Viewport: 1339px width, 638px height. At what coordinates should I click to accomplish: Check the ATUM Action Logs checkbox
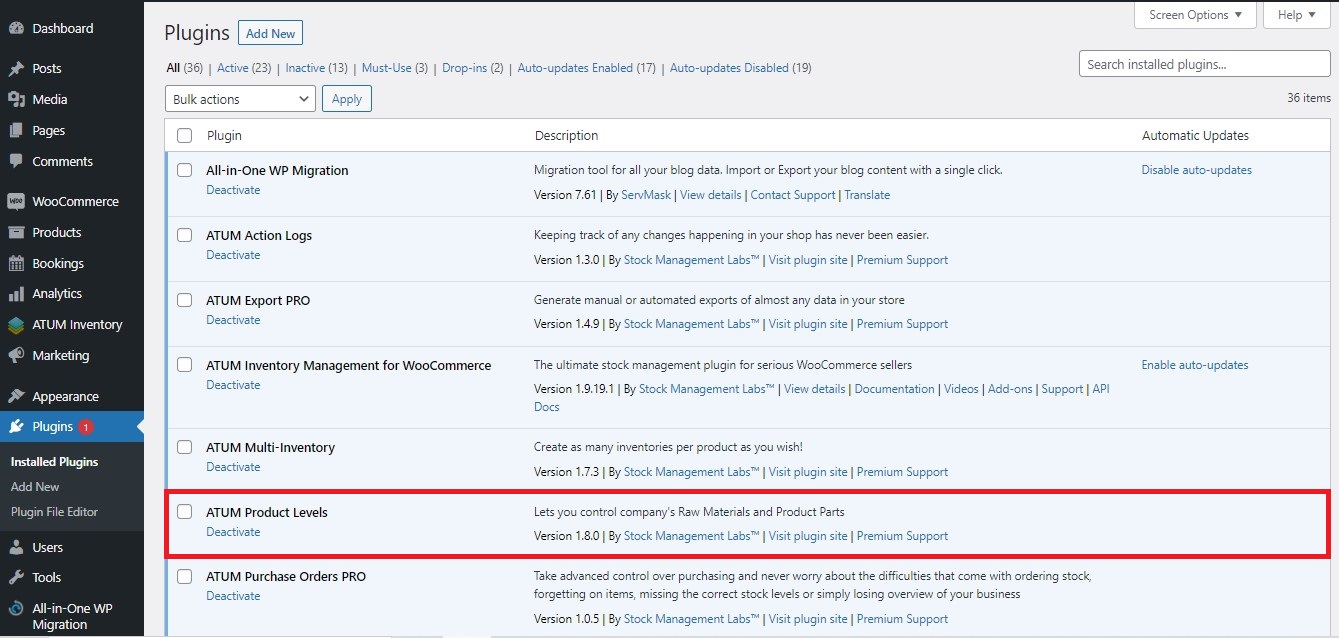184,235
